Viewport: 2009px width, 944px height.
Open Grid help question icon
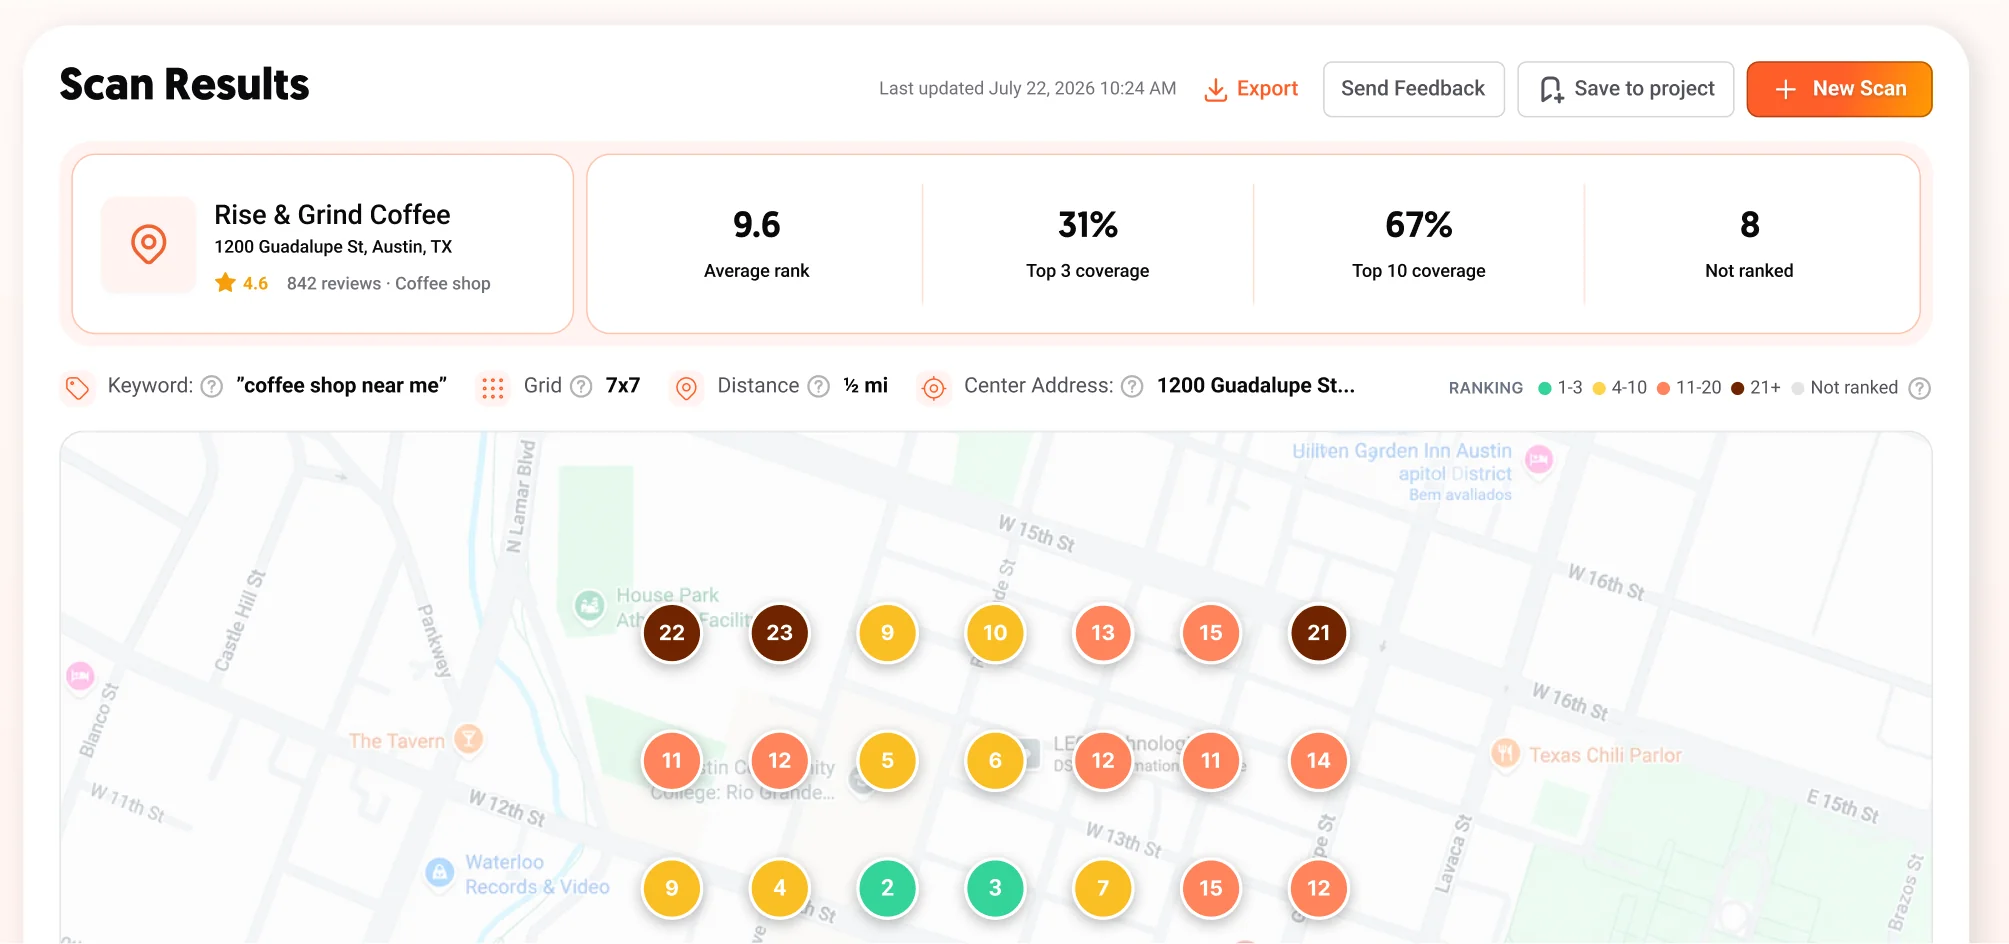click(581, 386)
